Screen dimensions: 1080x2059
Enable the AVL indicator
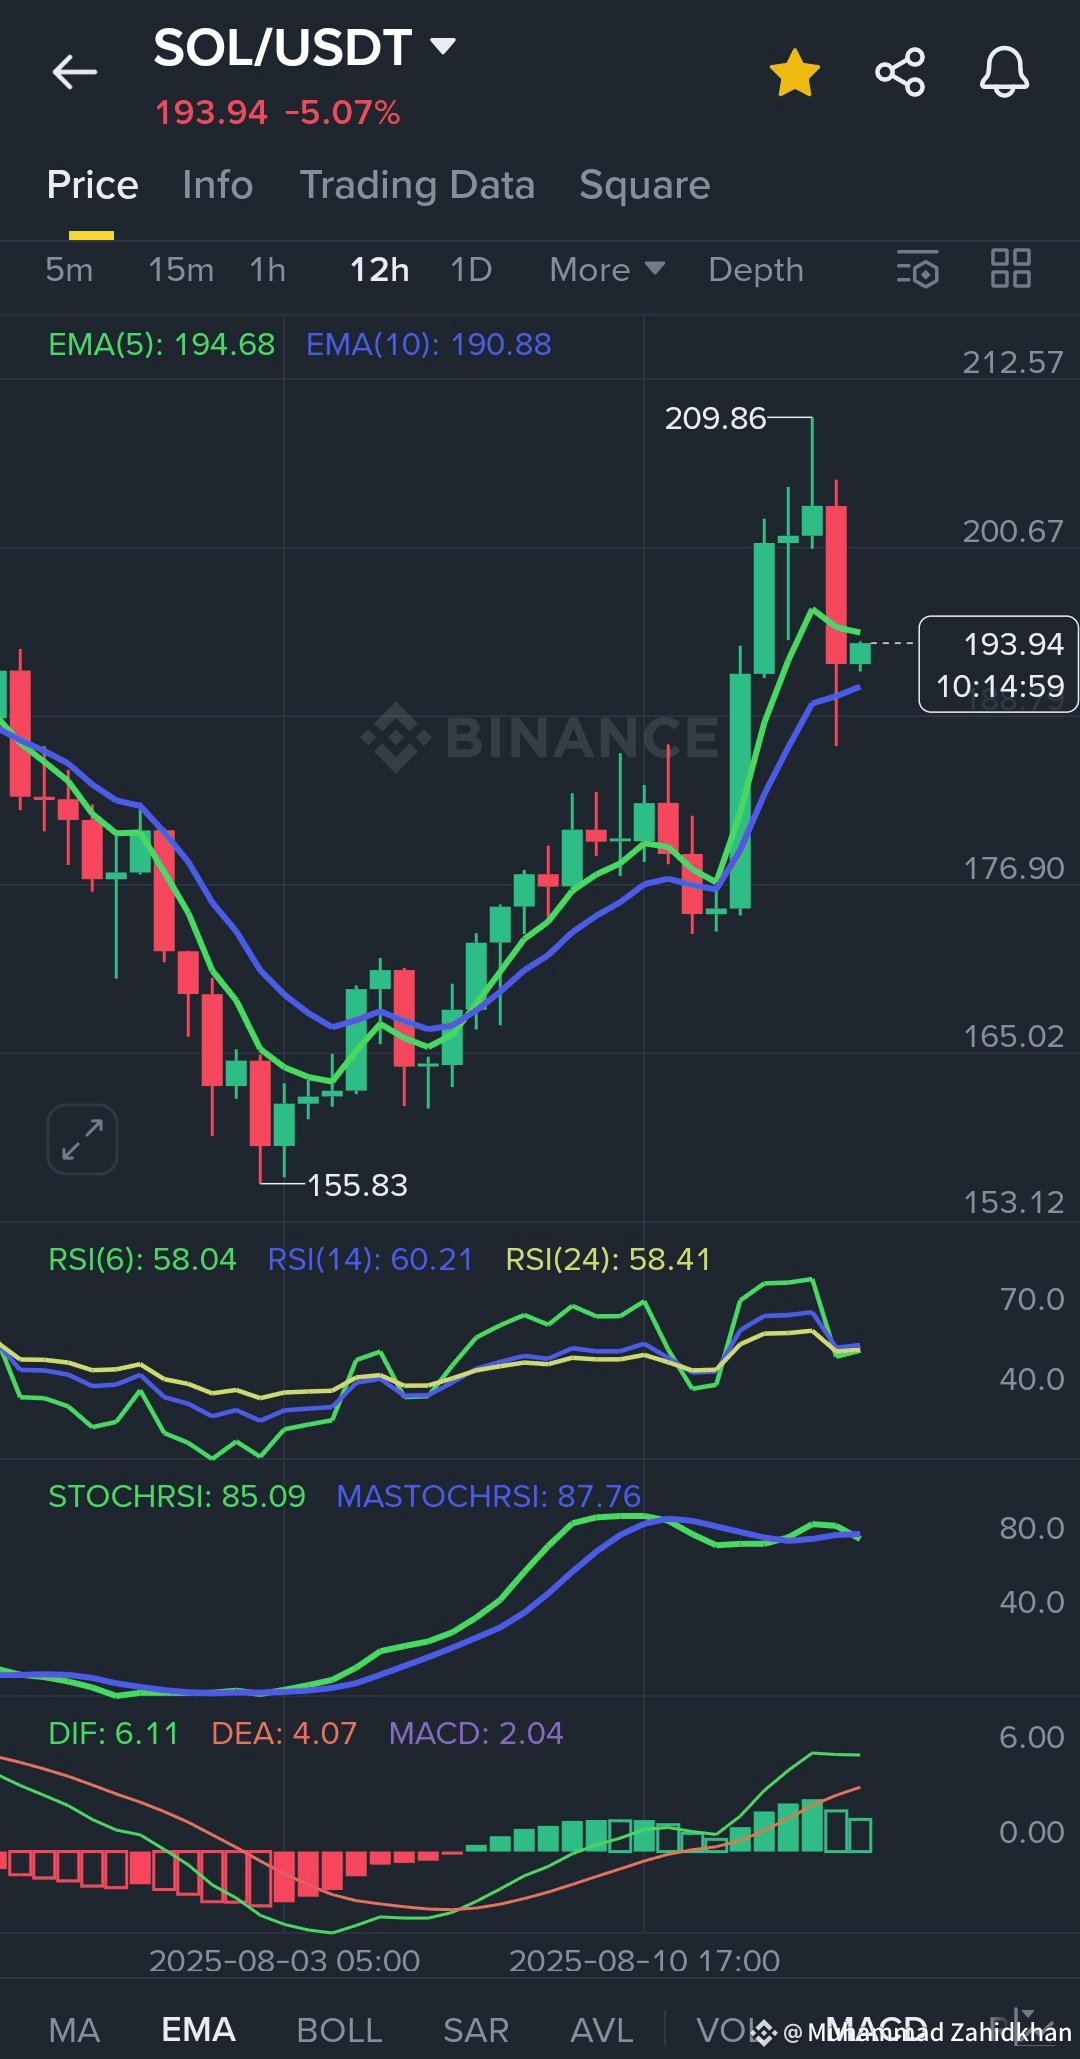click(x=601, y=2030)
